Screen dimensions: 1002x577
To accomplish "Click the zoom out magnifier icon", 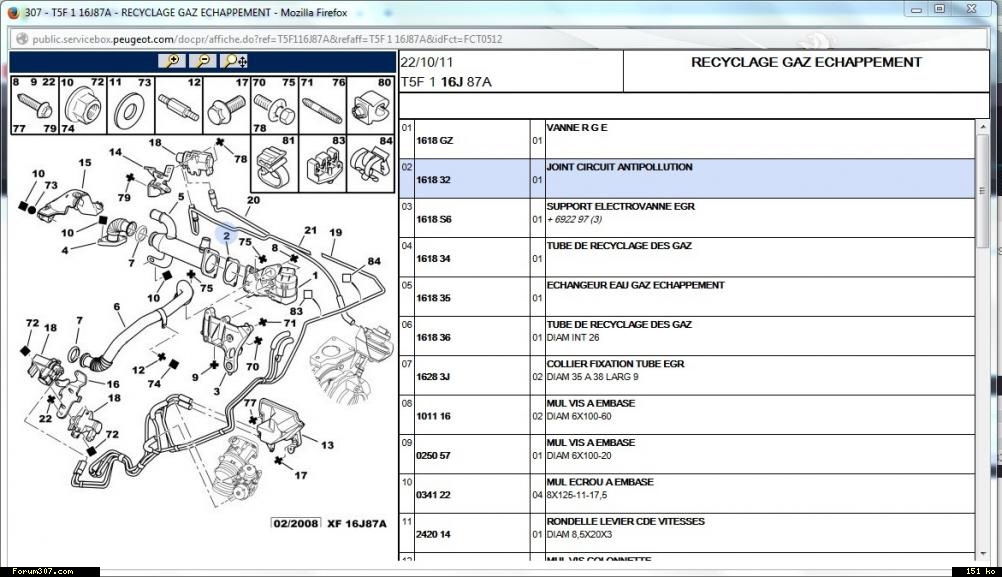I will click(203, 61).
